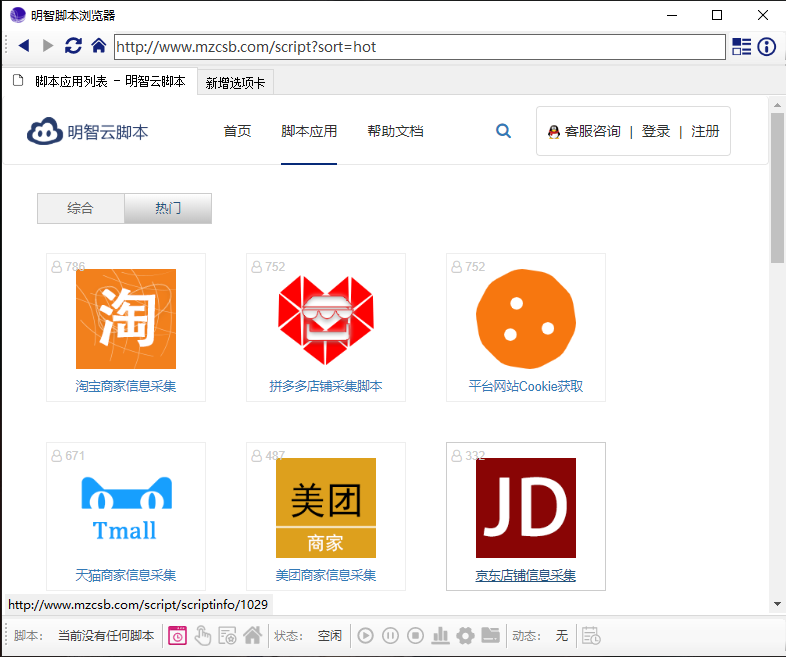Reload the page with refresh icon
This screenshot has width=786, height=657.
click(73, 46)
